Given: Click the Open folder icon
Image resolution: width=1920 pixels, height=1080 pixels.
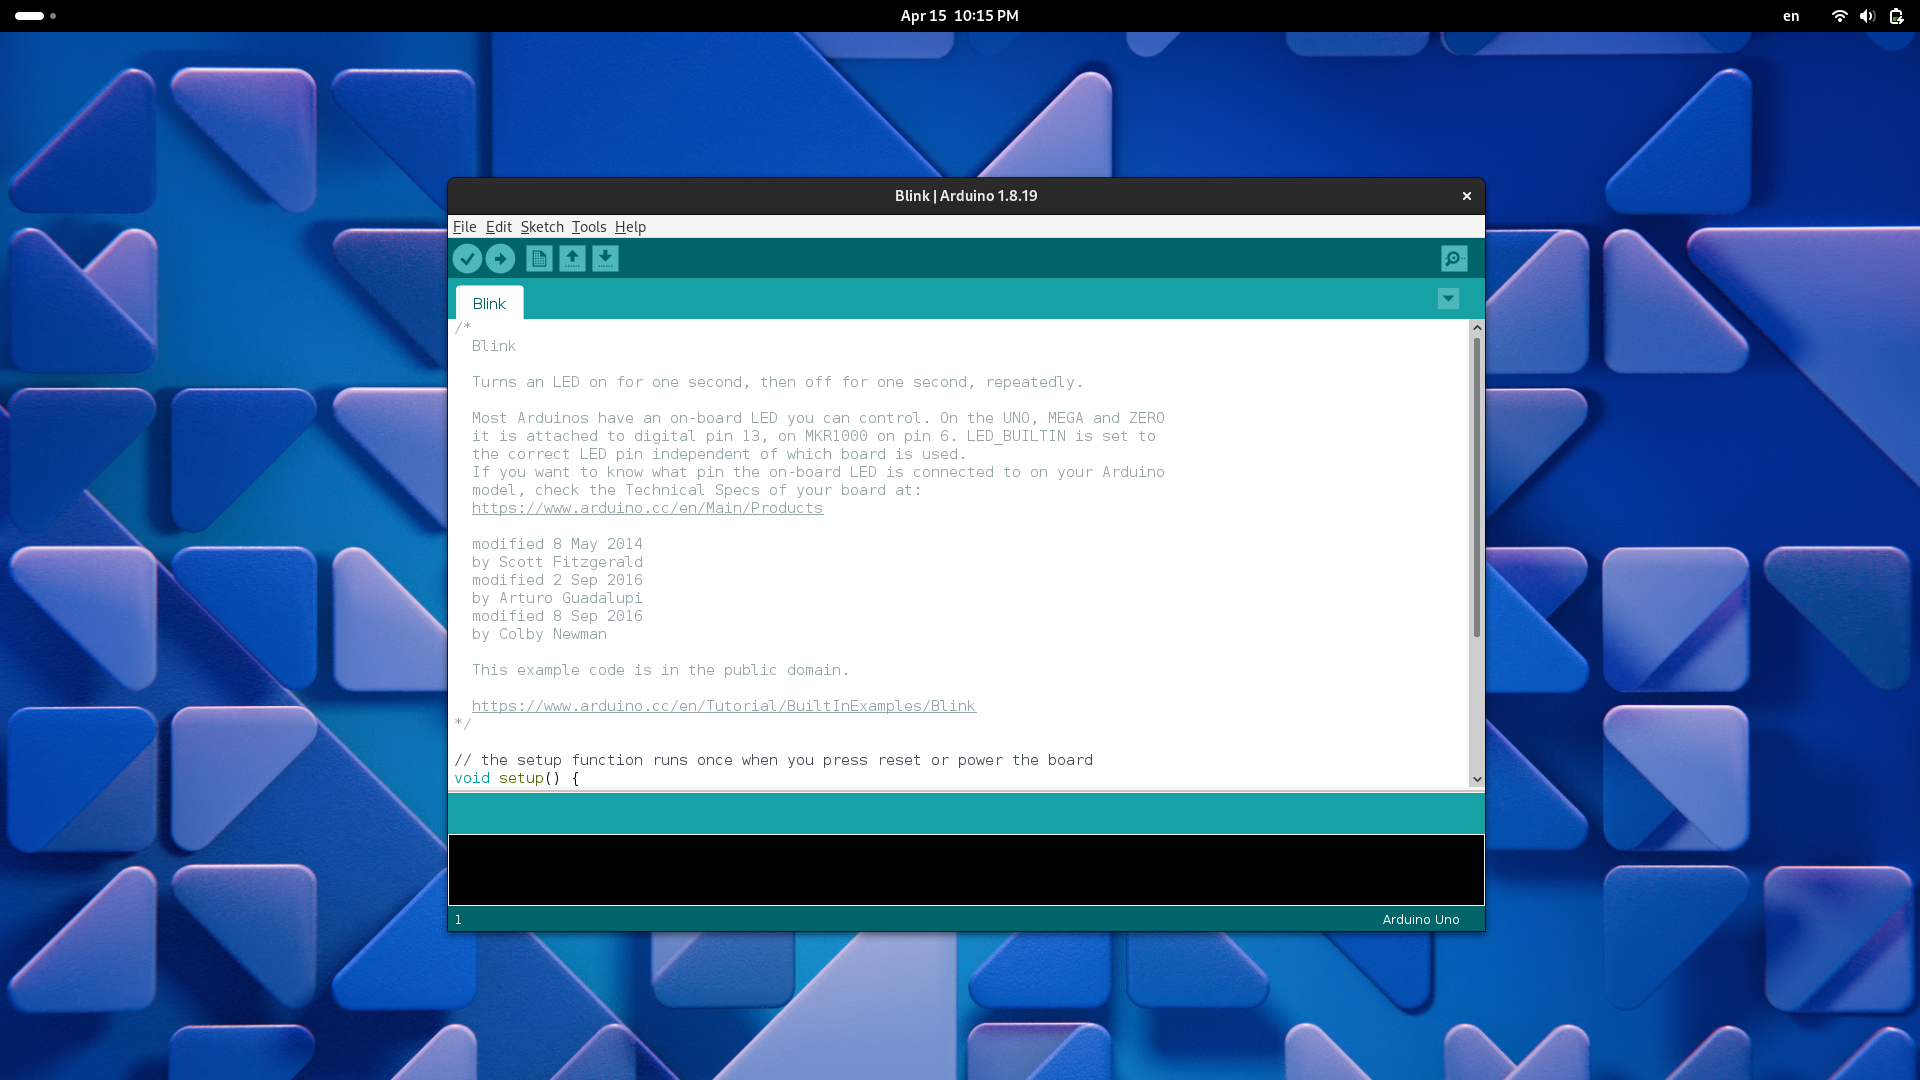Looking at the screenshot, I should click(571, 258).
